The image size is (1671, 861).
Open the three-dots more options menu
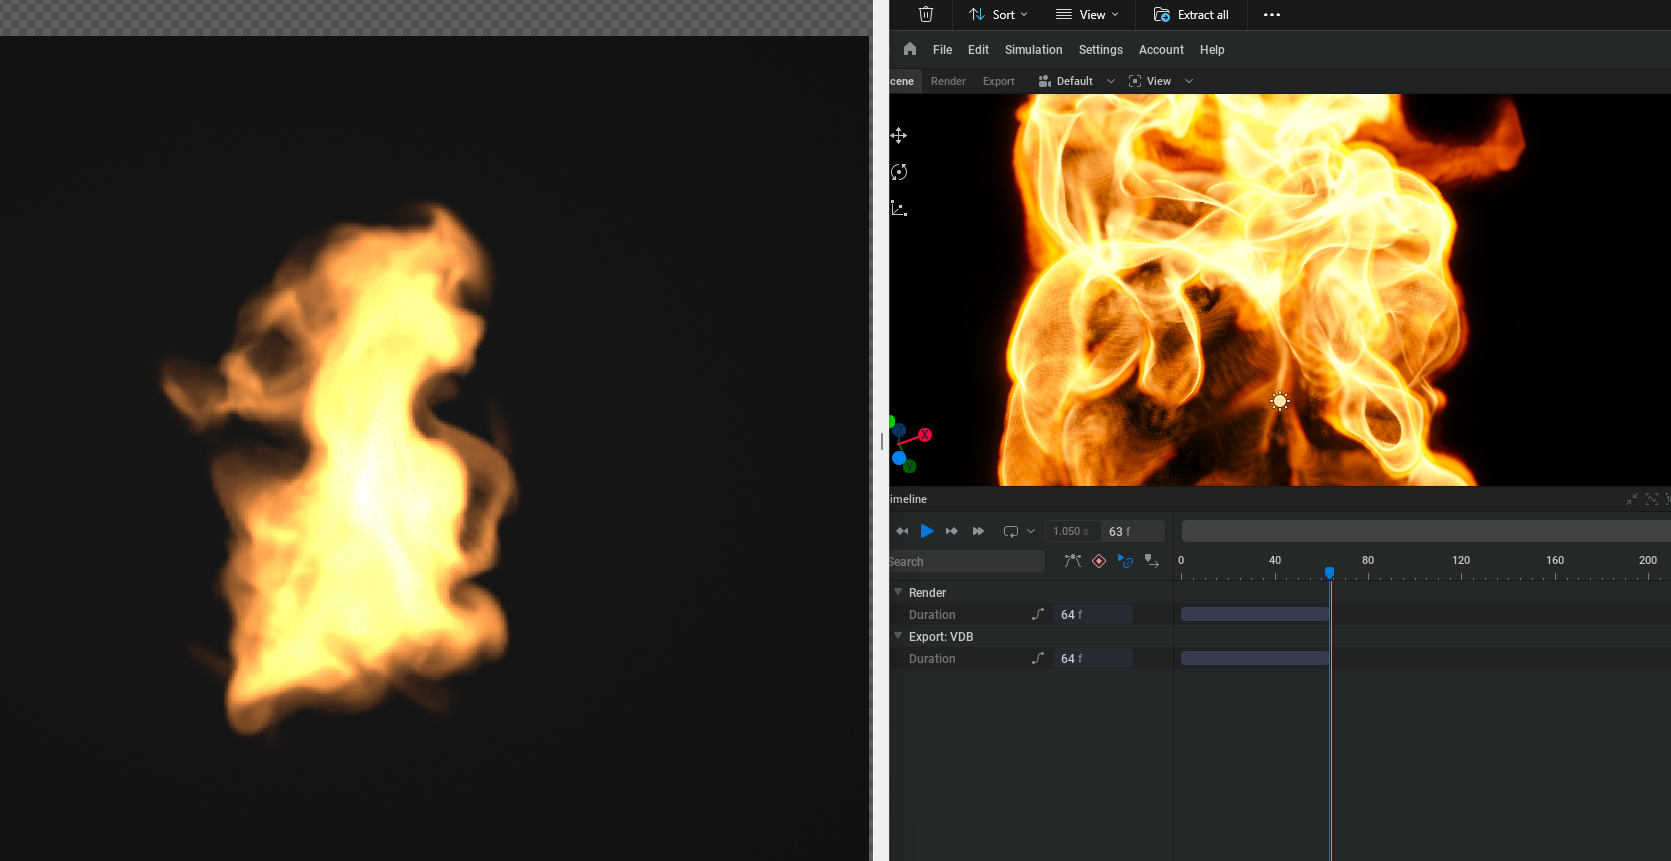tap(1272, 15)
